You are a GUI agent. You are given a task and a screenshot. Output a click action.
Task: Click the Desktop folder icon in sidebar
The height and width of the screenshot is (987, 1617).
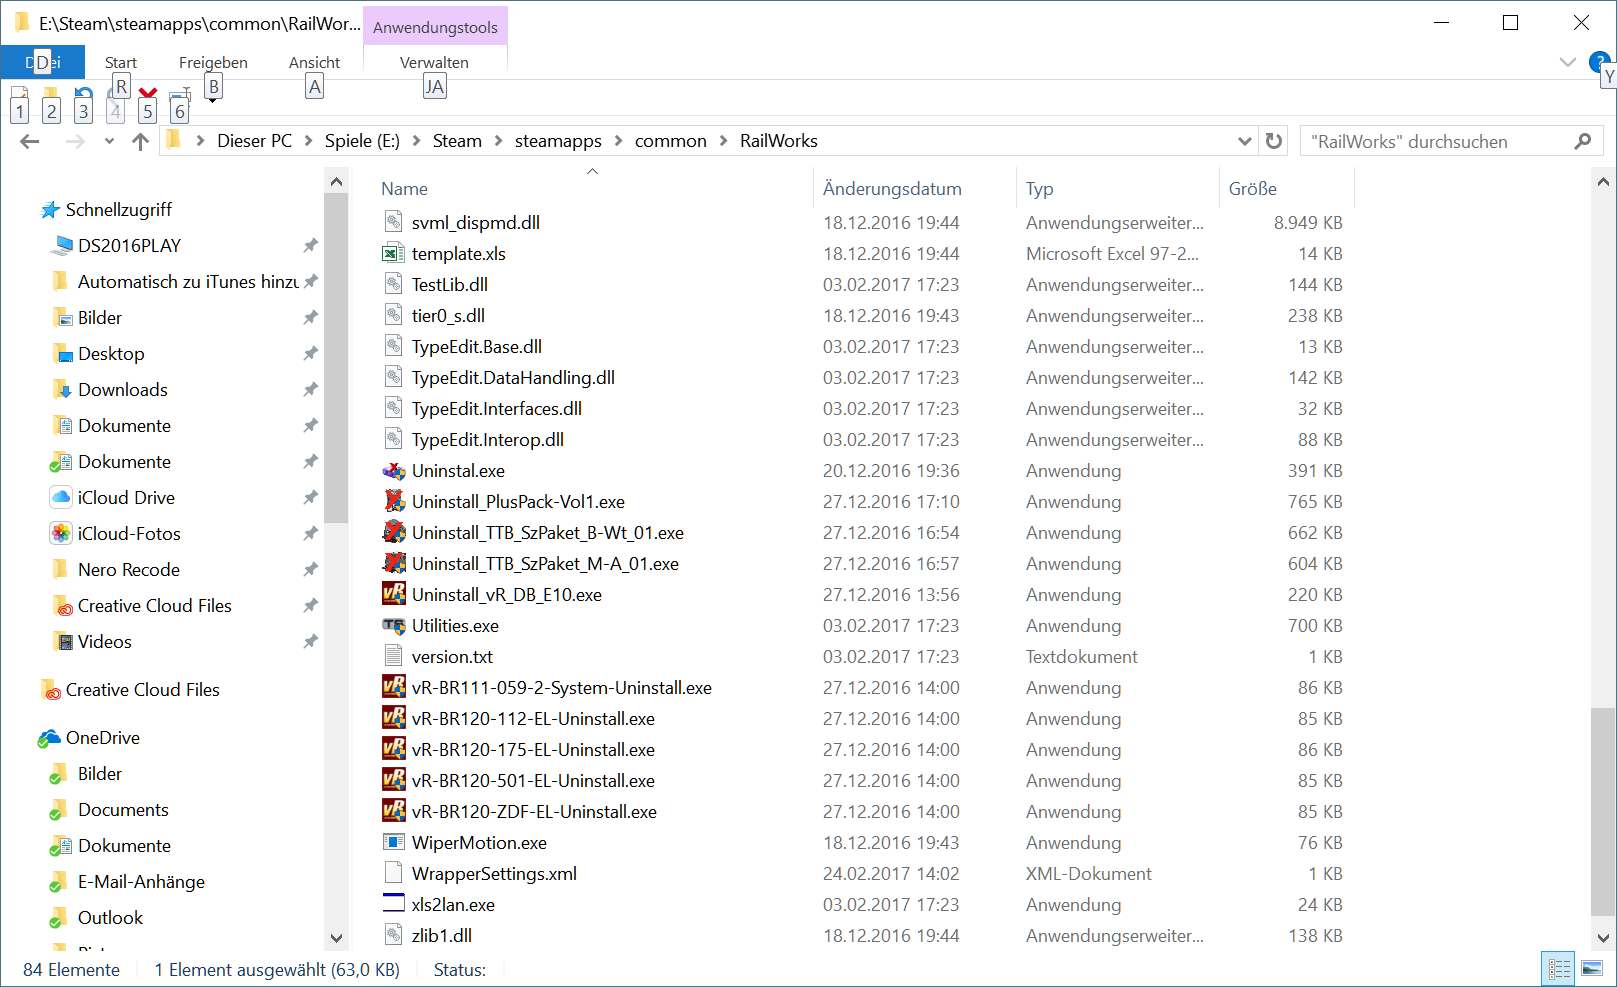62,353
